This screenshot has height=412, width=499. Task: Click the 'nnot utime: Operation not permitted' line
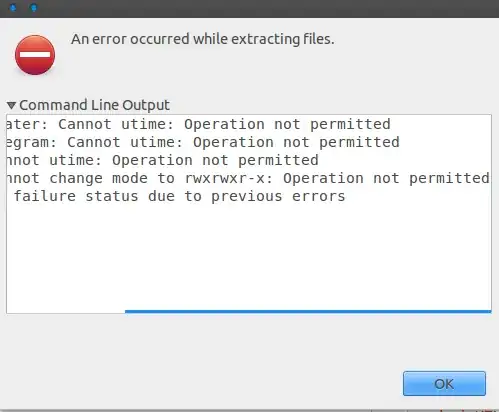(x=163, y=160)
